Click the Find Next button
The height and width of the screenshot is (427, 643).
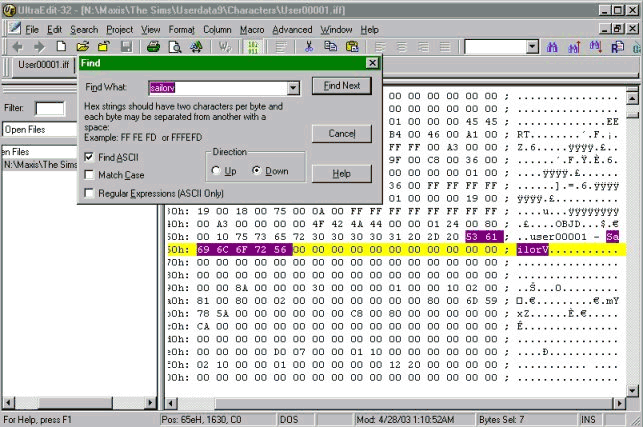pos(341,86)
